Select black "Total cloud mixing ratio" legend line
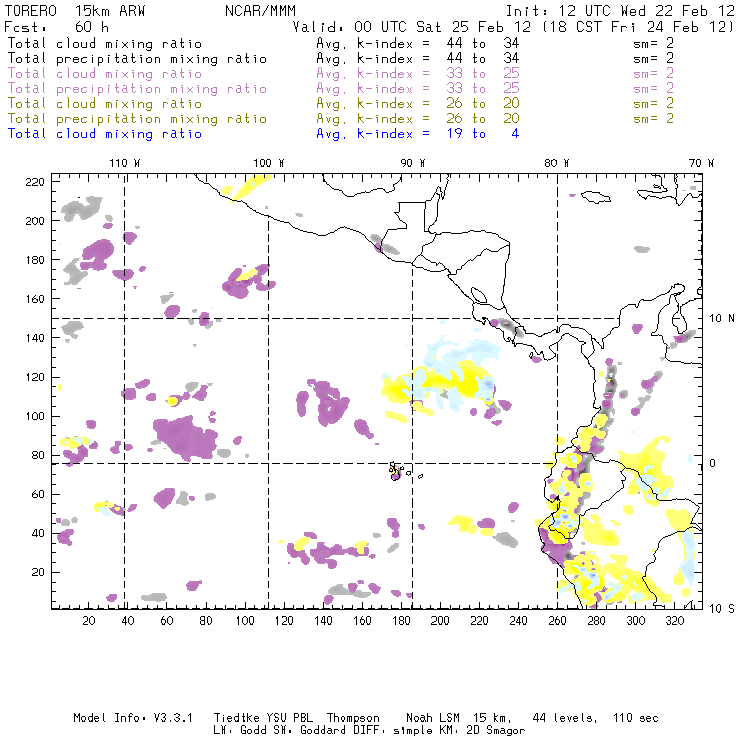 105,44
